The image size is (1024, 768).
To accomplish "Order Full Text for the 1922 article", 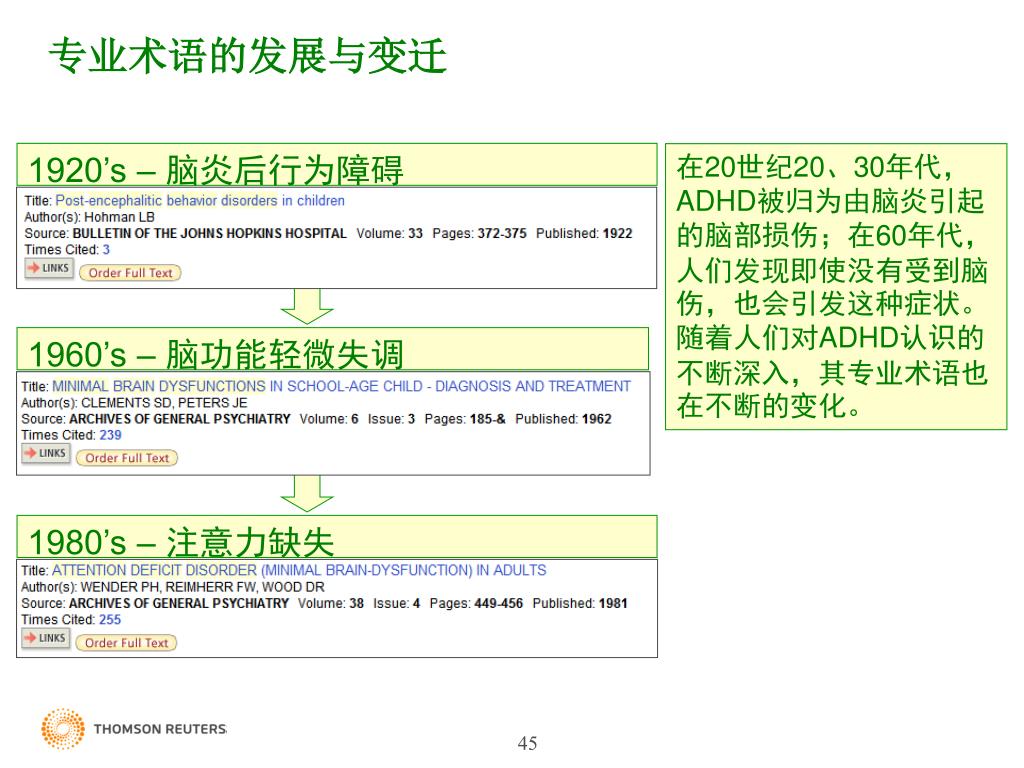I will coord(130,273).
